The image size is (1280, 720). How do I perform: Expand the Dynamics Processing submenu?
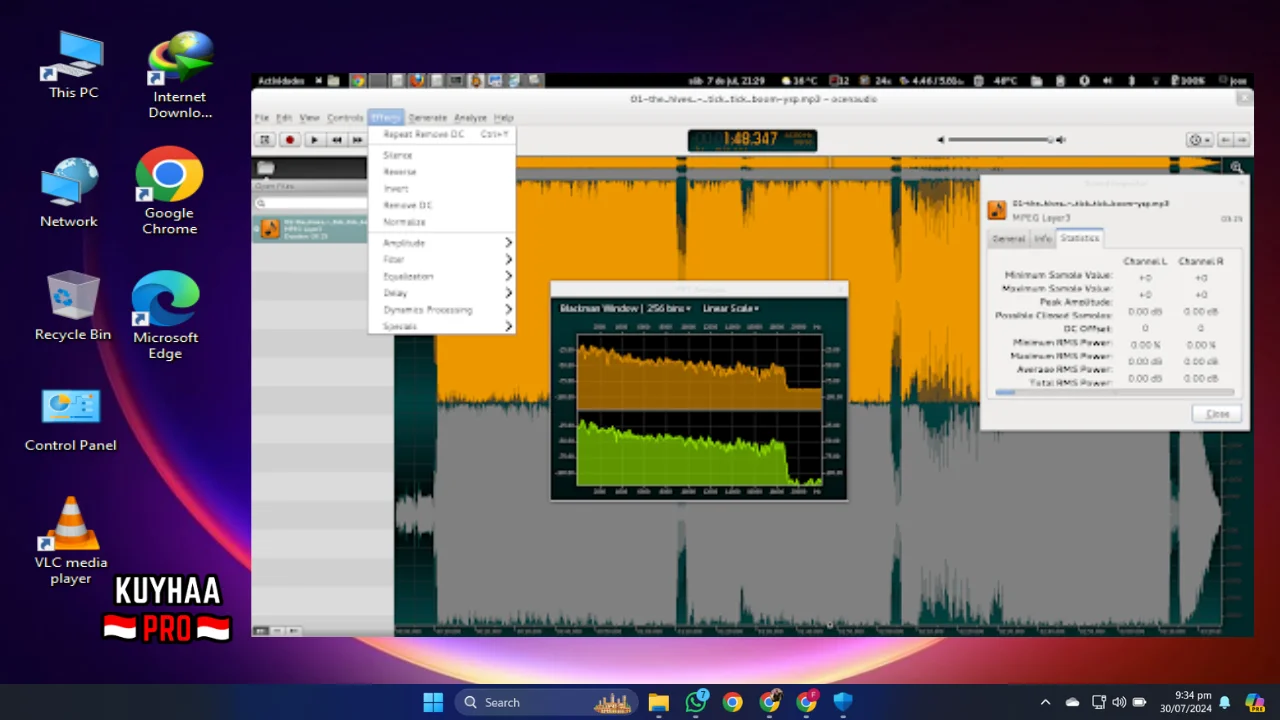(441, 310)
